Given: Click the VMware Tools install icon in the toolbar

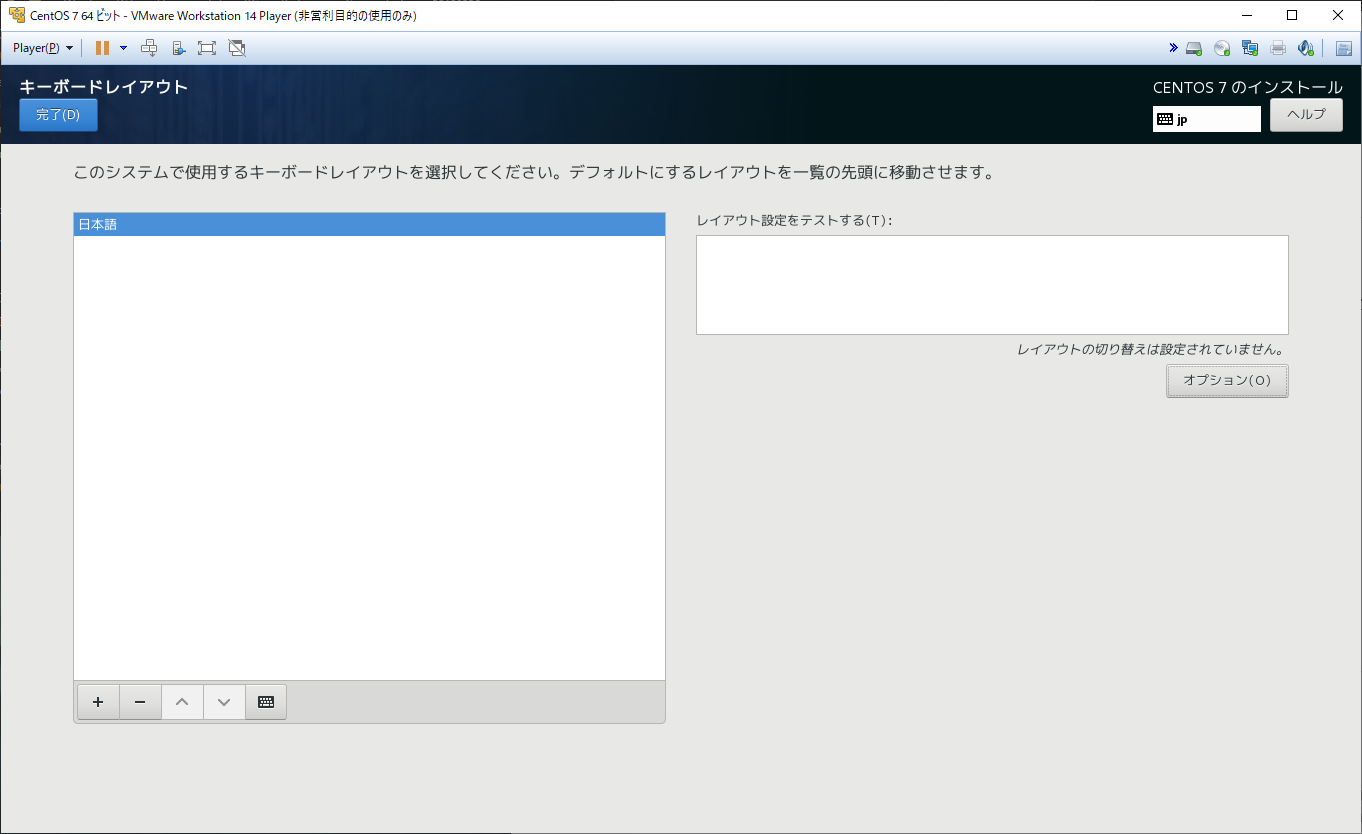Looking at the screenshot, I should pos(178,48).
